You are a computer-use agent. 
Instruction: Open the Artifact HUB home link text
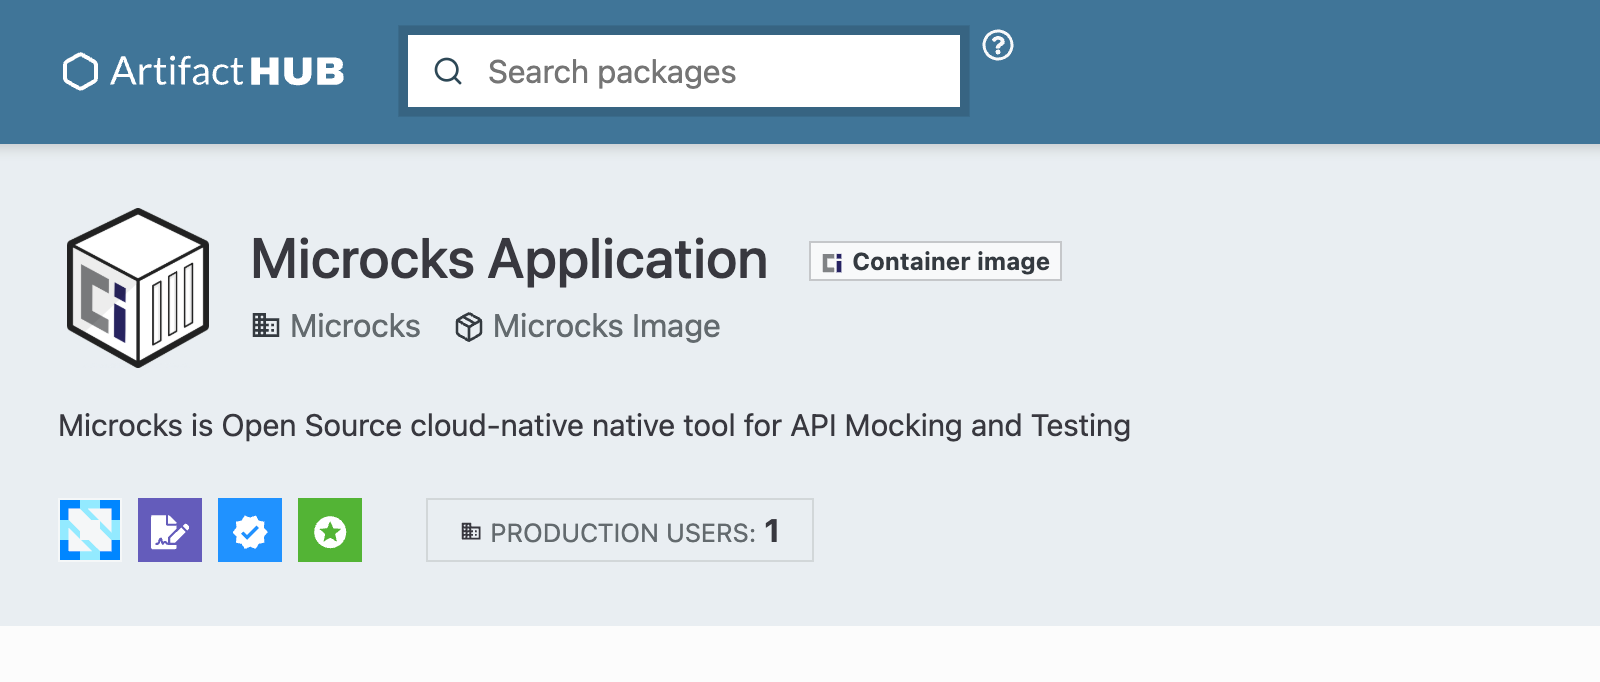[228, 72]
